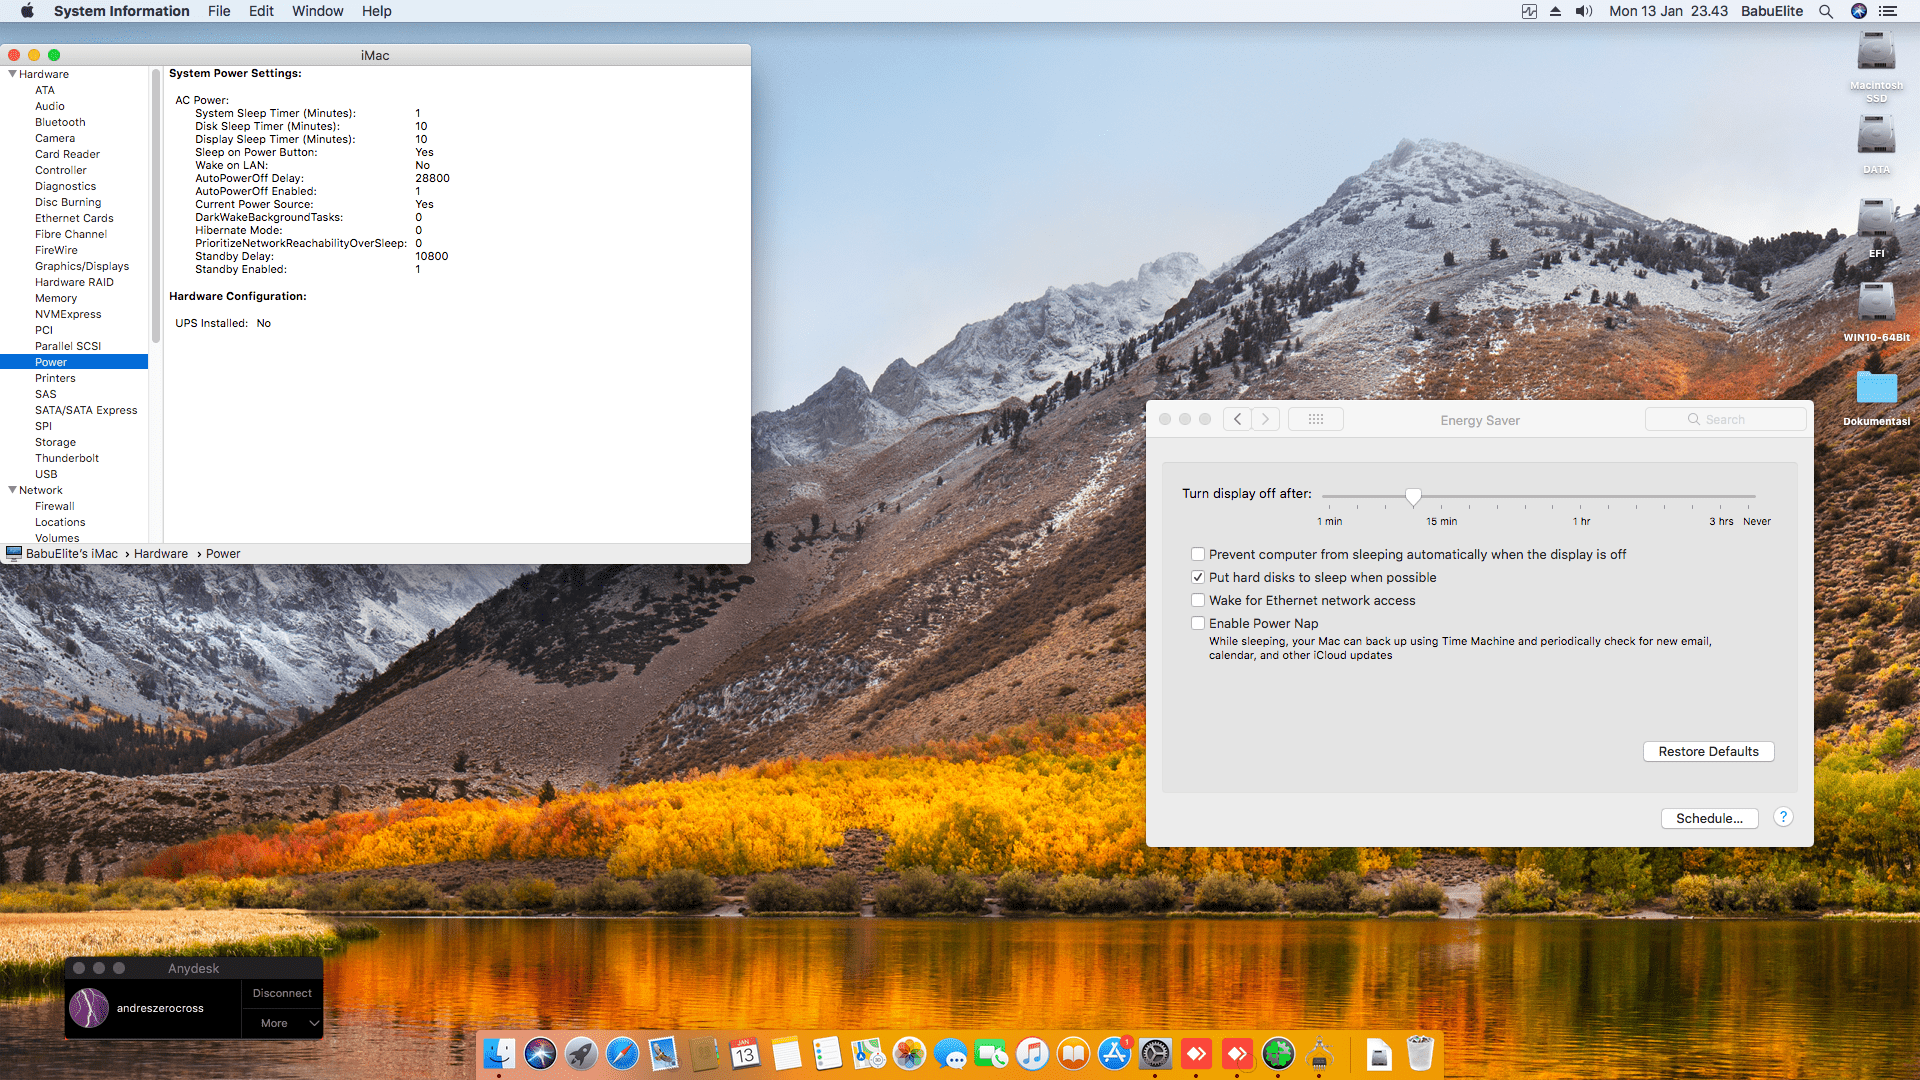1920x1080 pixels.
Task: Launch the App Store
Action: (x=1114, y=1053)
